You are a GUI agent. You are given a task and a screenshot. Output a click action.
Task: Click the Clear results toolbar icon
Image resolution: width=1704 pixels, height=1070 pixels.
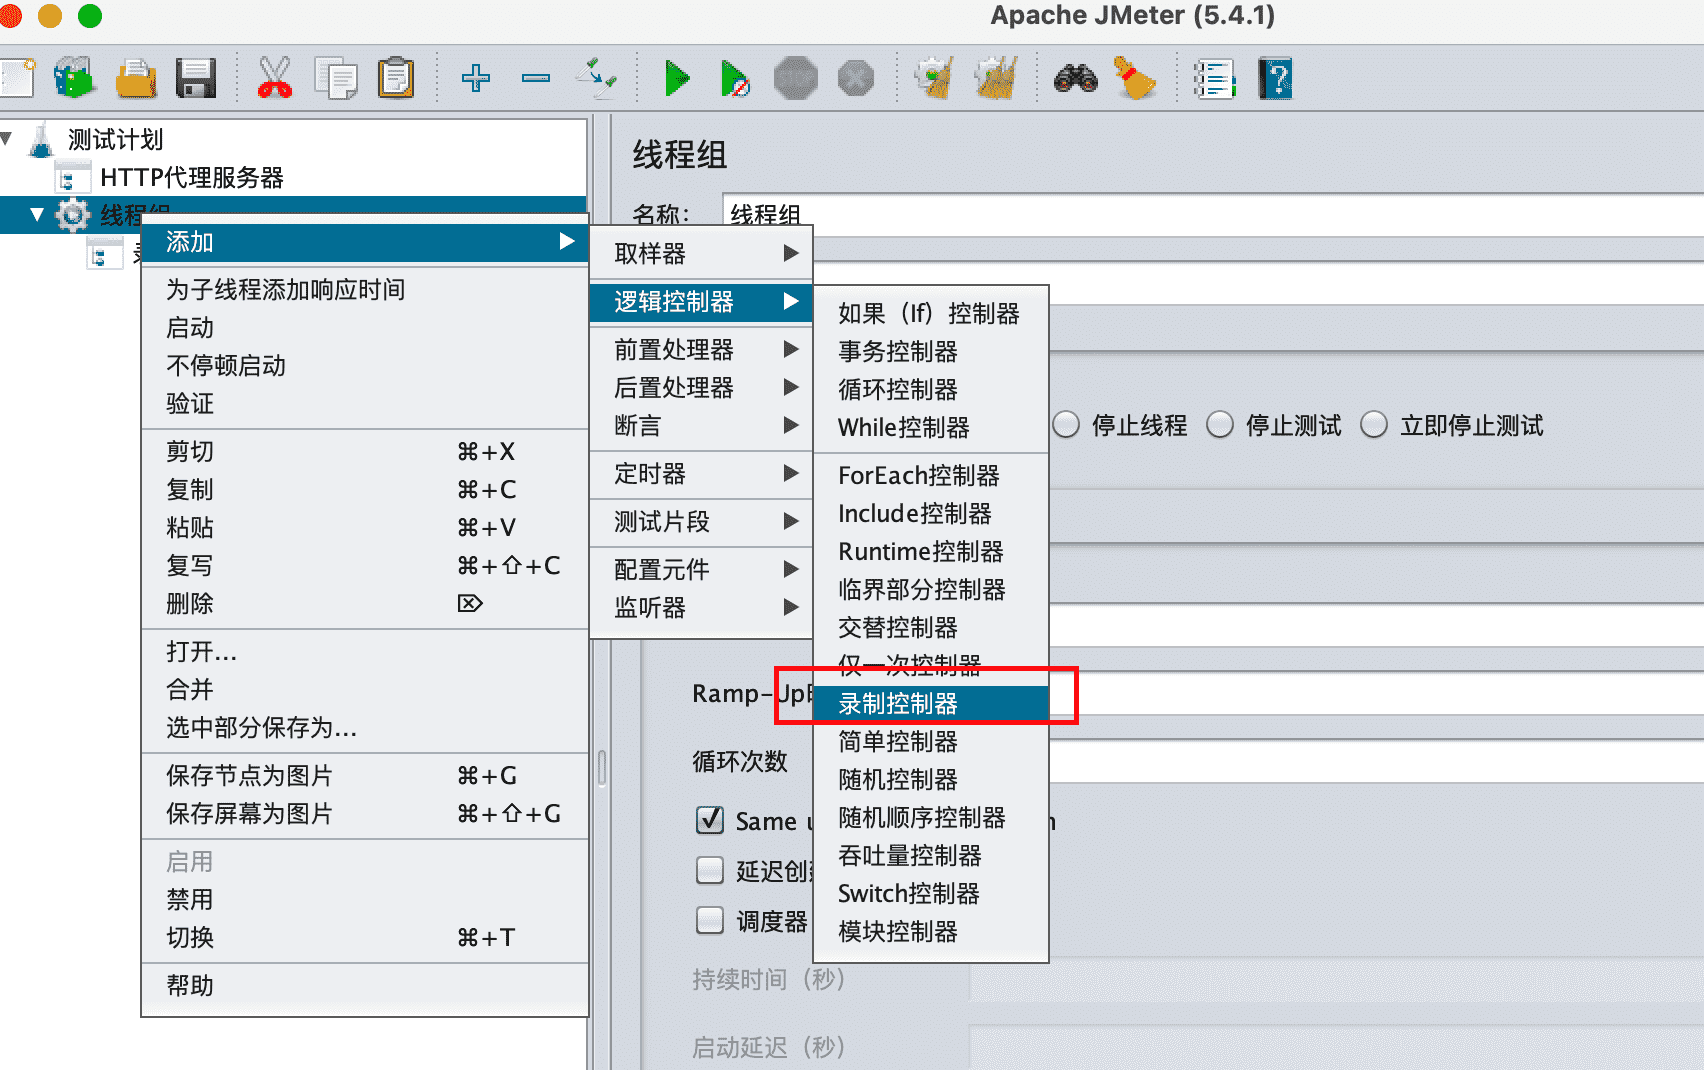click(x=935, y=78)
